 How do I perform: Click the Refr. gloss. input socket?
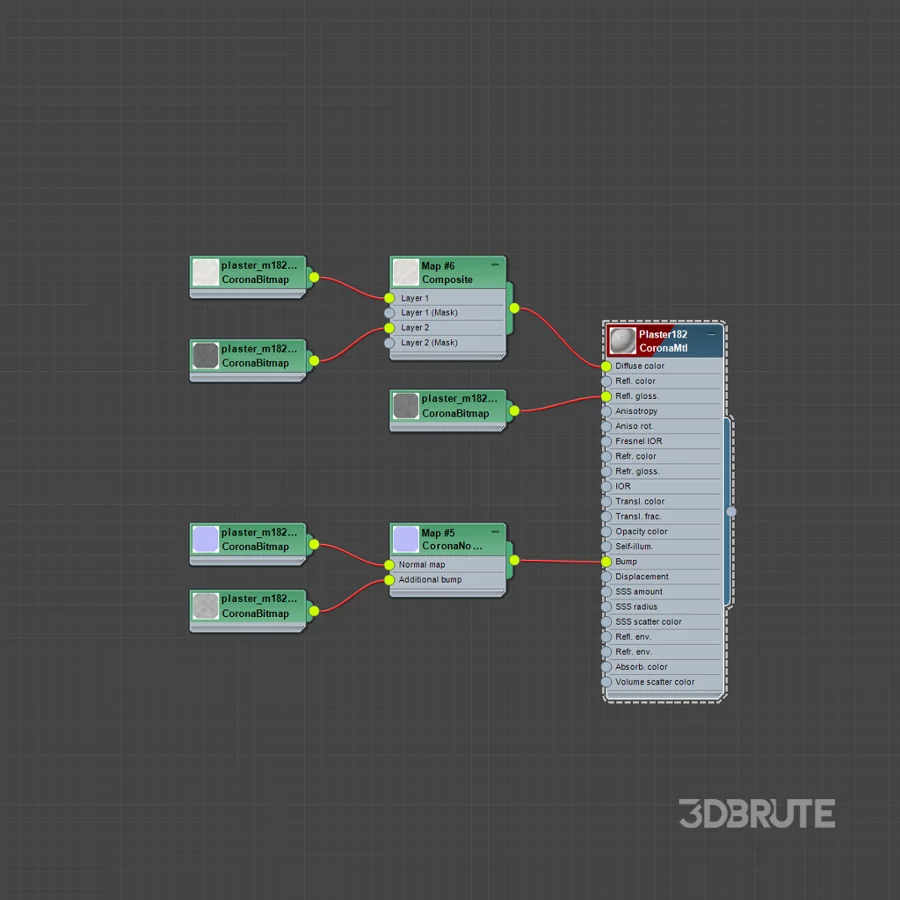point(607,471)
